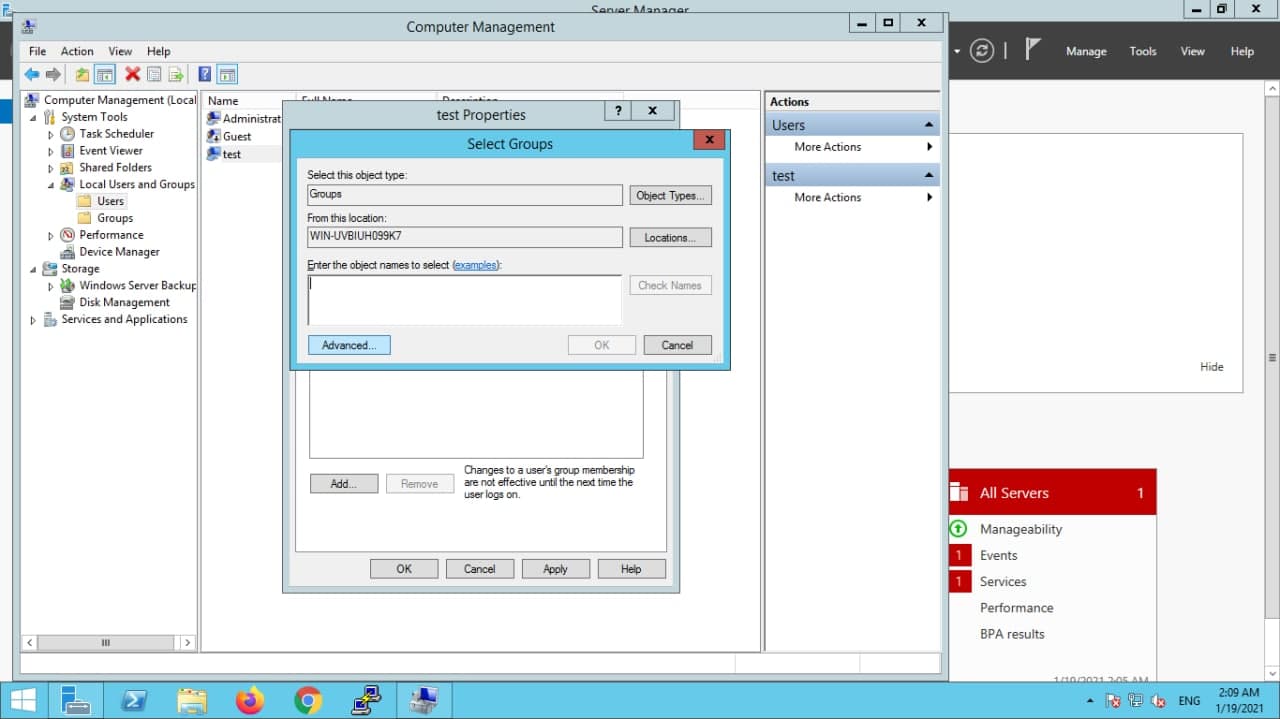The height and width of the screenshot is (719, 1280).
Task: Collapse the Local Users and Groups node
Action: [x=51, y=185]
